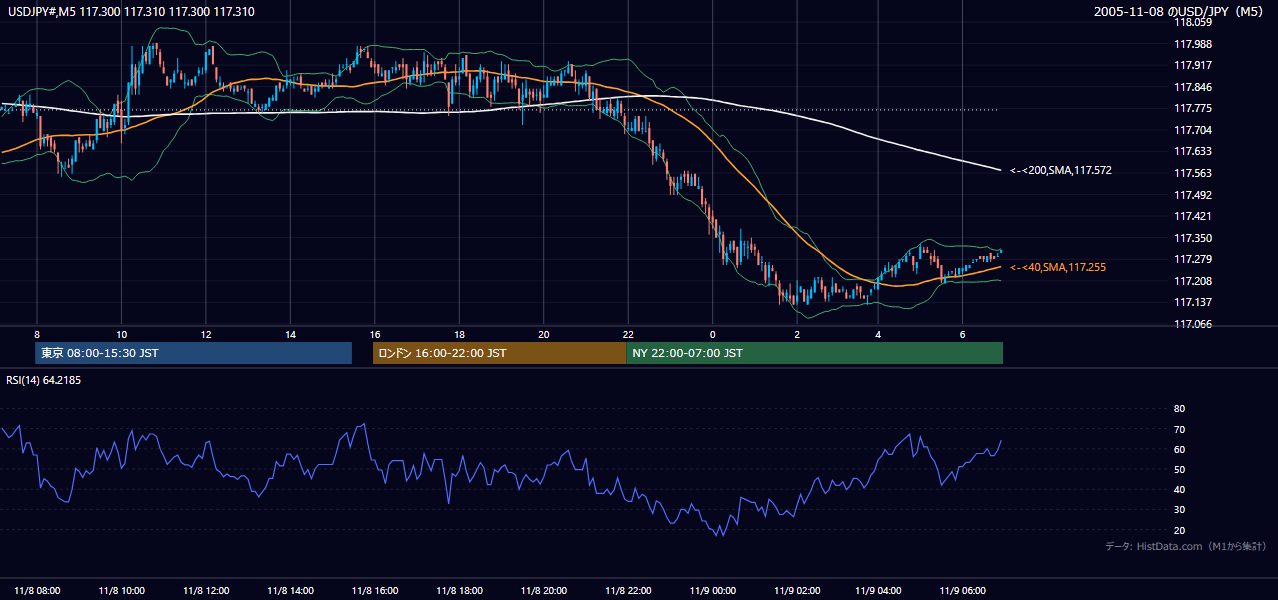Click the 11/8 14:00 time label
Image resolution: width=1278 pixels, height=600 pixels.
[x=289, y=590]
